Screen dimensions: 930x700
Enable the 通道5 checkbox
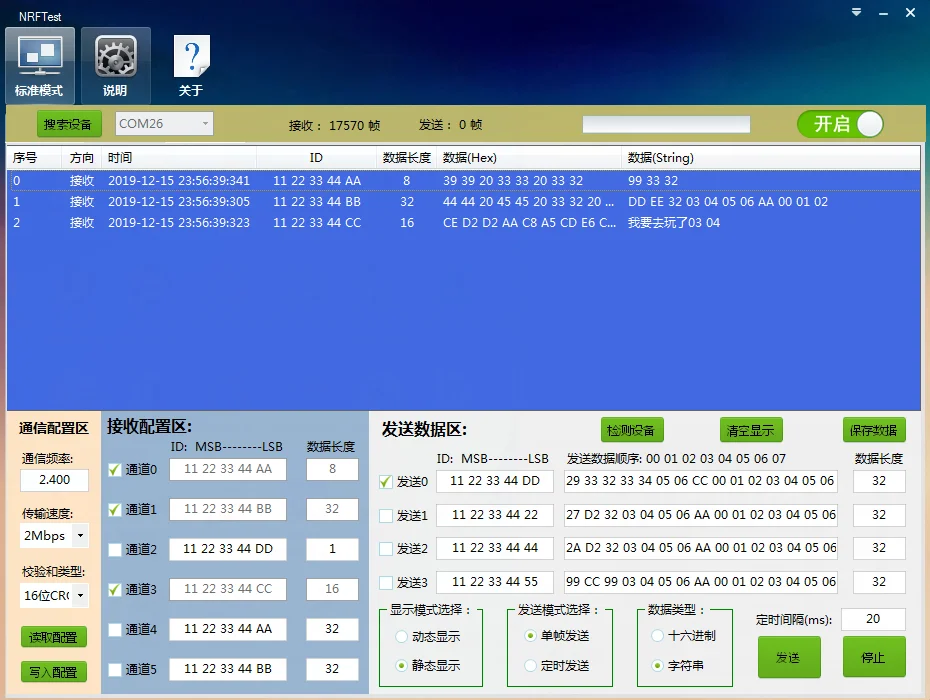coord(115,670)
